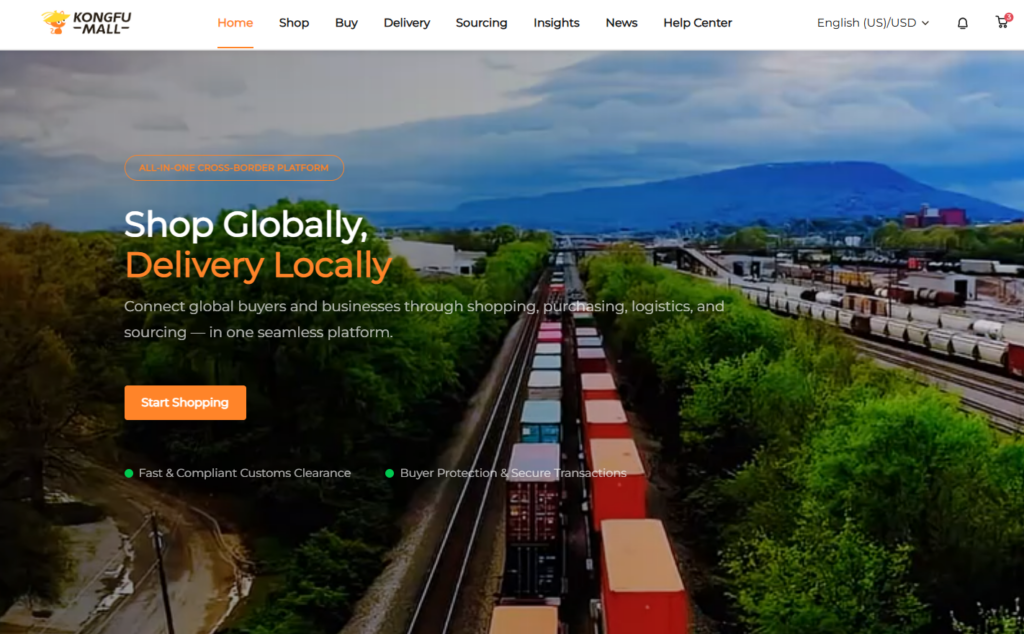Click the green dot beside Customs Clearance
Screen dimensions: 1024x634
click(x=129, y=473)
